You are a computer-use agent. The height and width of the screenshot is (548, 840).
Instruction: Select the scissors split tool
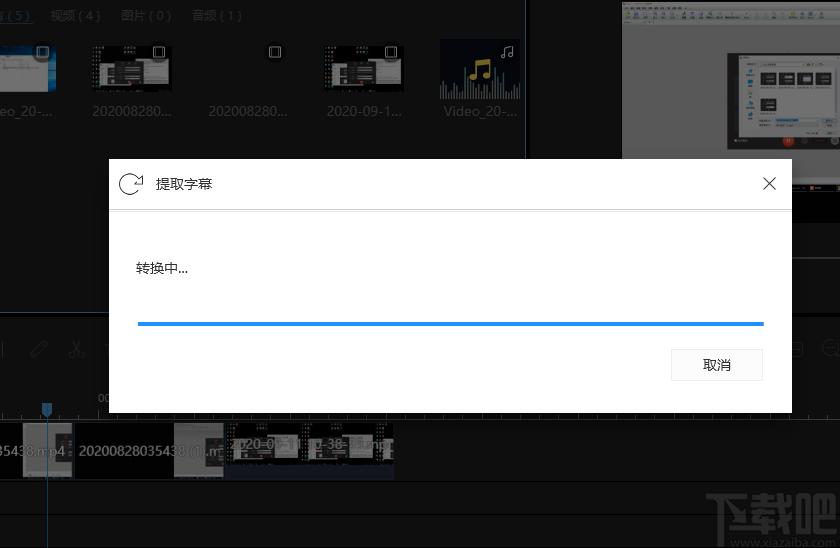pyautogui.click(x=75, y=349)
